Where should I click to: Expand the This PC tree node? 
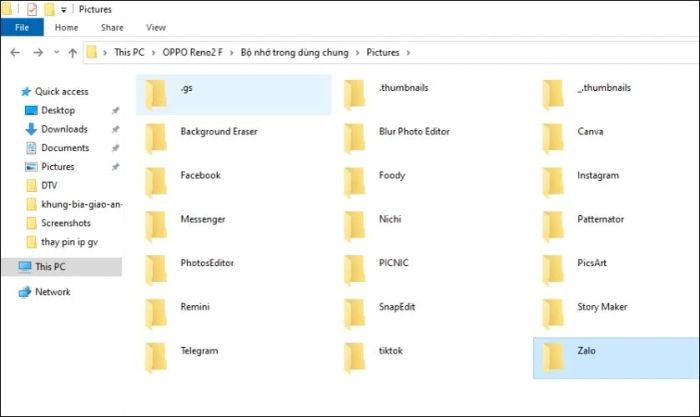(9, 267)
